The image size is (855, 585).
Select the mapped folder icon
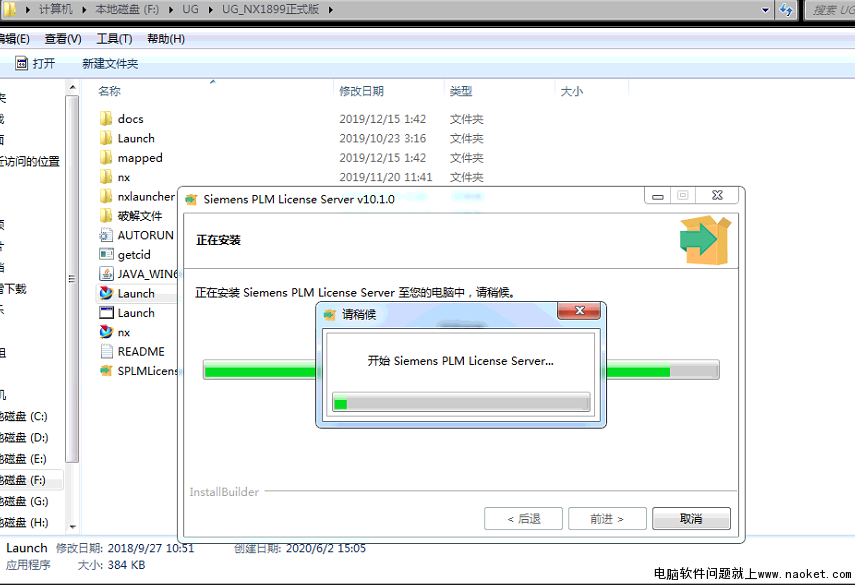click(106, 158)
